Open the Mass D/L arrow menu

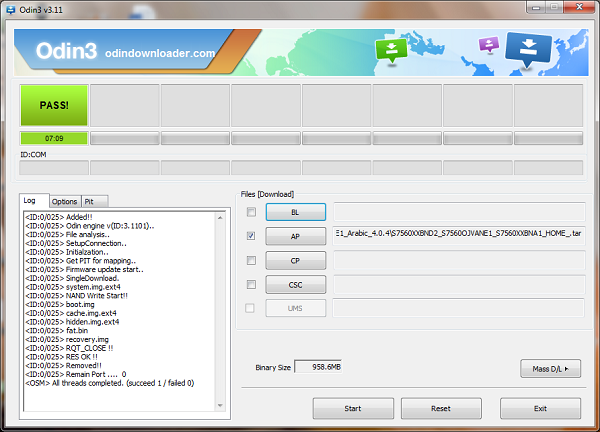pos(550,368)
